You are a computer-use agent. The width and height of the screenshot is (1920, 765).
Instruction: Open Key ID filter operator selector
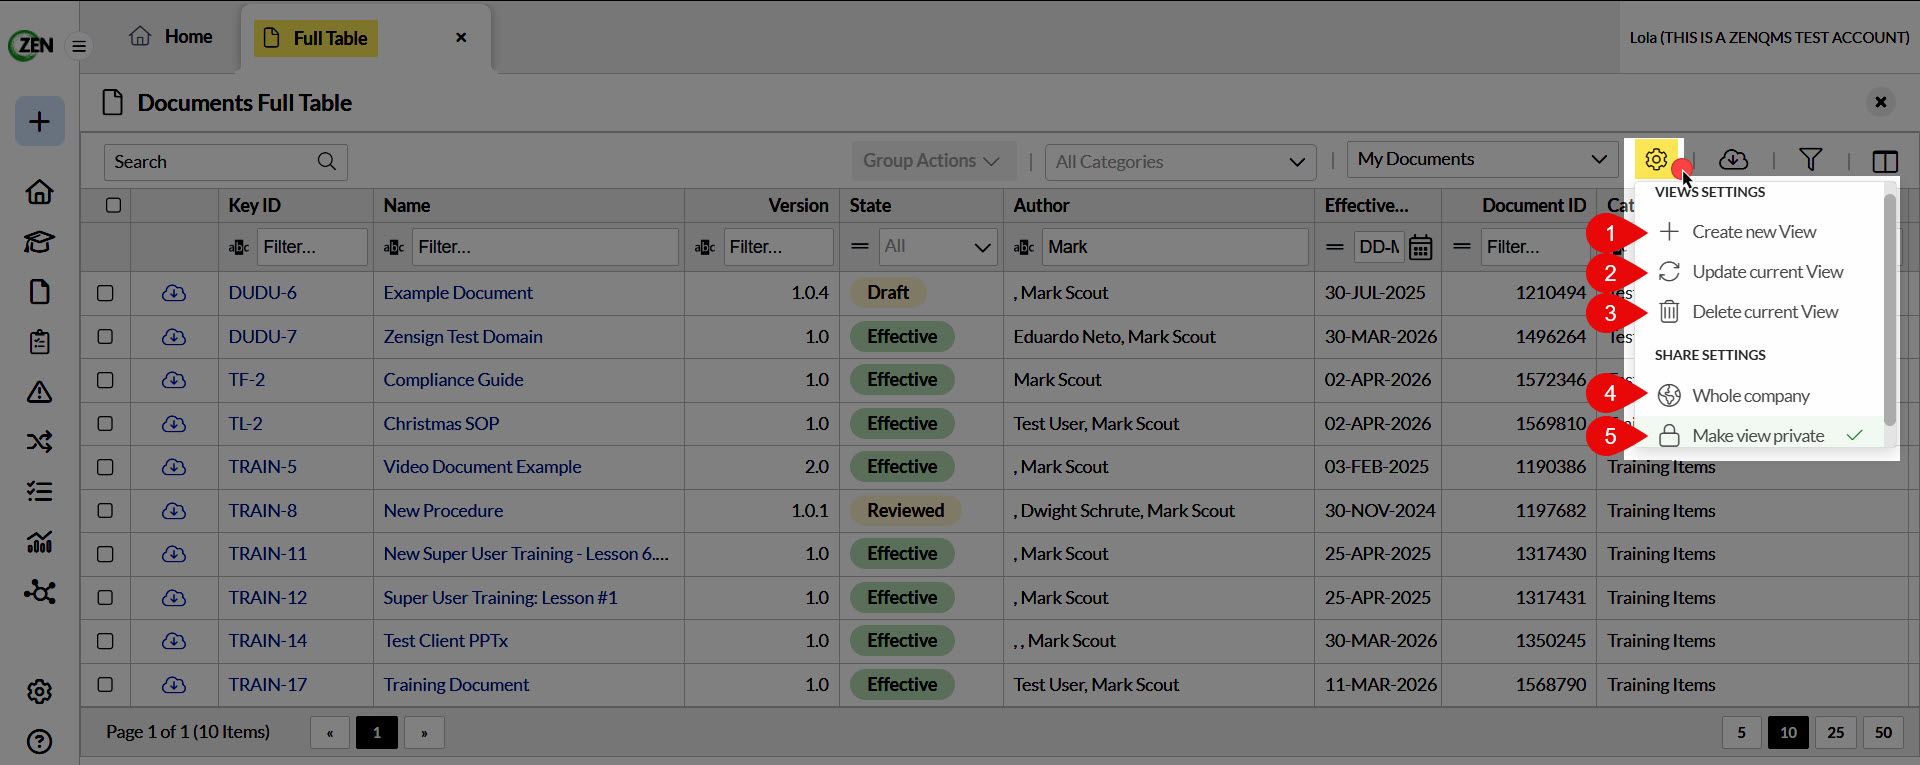pyautogui.click(x=239, y=247)
